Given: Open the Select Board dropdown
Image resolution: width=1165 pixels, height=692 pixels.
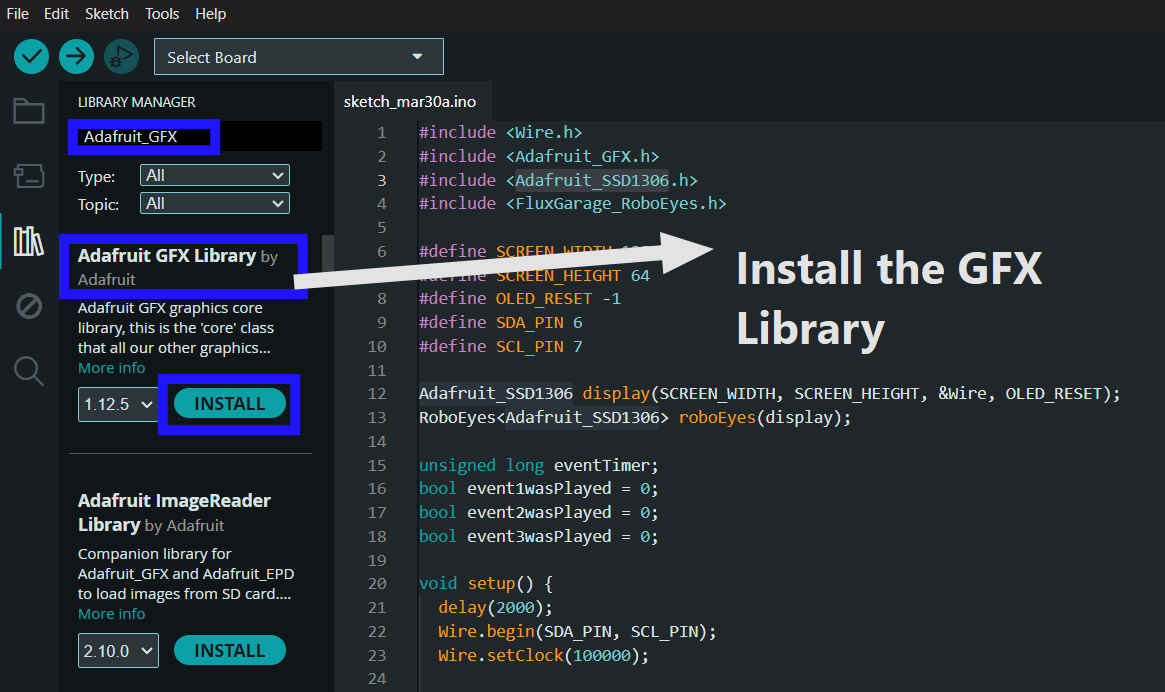Looking at the screenshot, I should tap(299, 57).
